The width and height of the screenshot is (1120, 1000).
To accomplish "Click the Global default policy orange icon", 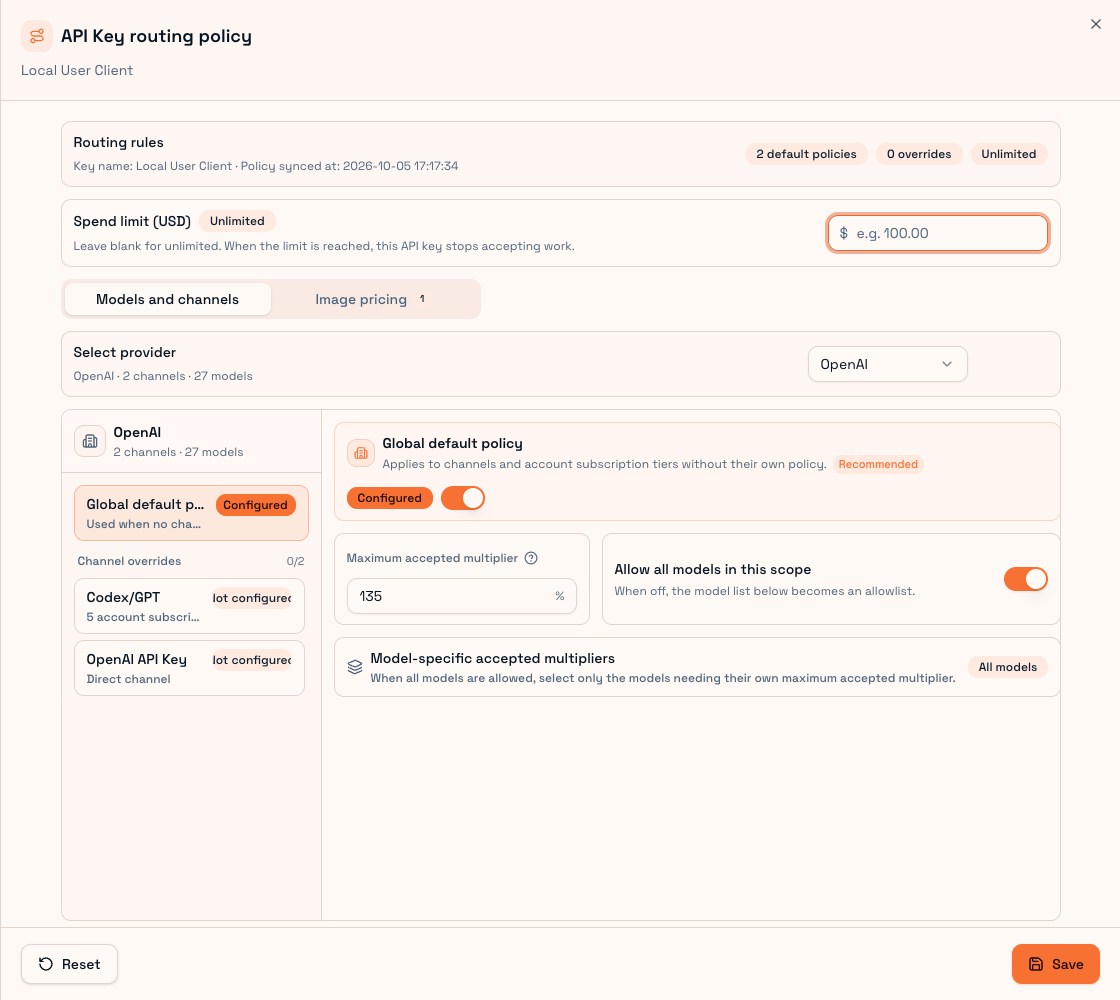I will pos(361,453).
